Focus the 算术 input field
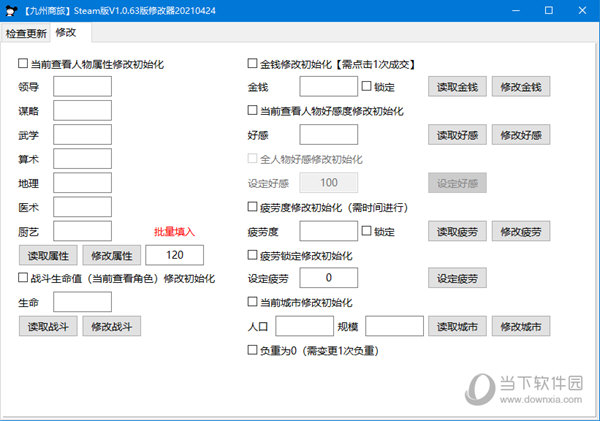600x421 pixels. pos(82,159)
